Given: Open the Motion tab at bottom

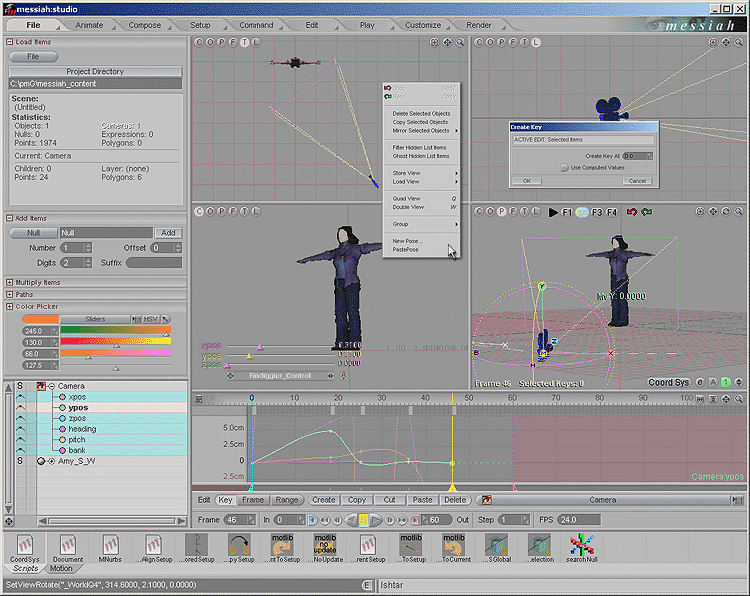Looking at the screenshot, I should (x=61, y=568).
